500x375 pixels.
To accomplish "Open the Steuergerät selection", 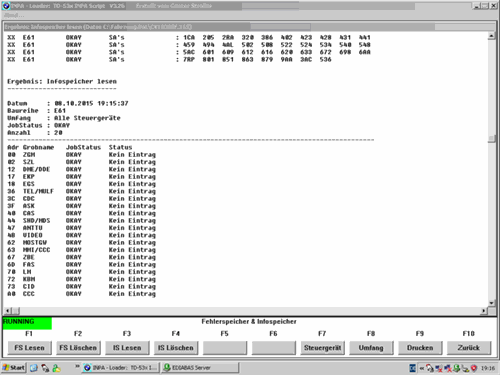I will pyautogui.click(x=322, y=348).
